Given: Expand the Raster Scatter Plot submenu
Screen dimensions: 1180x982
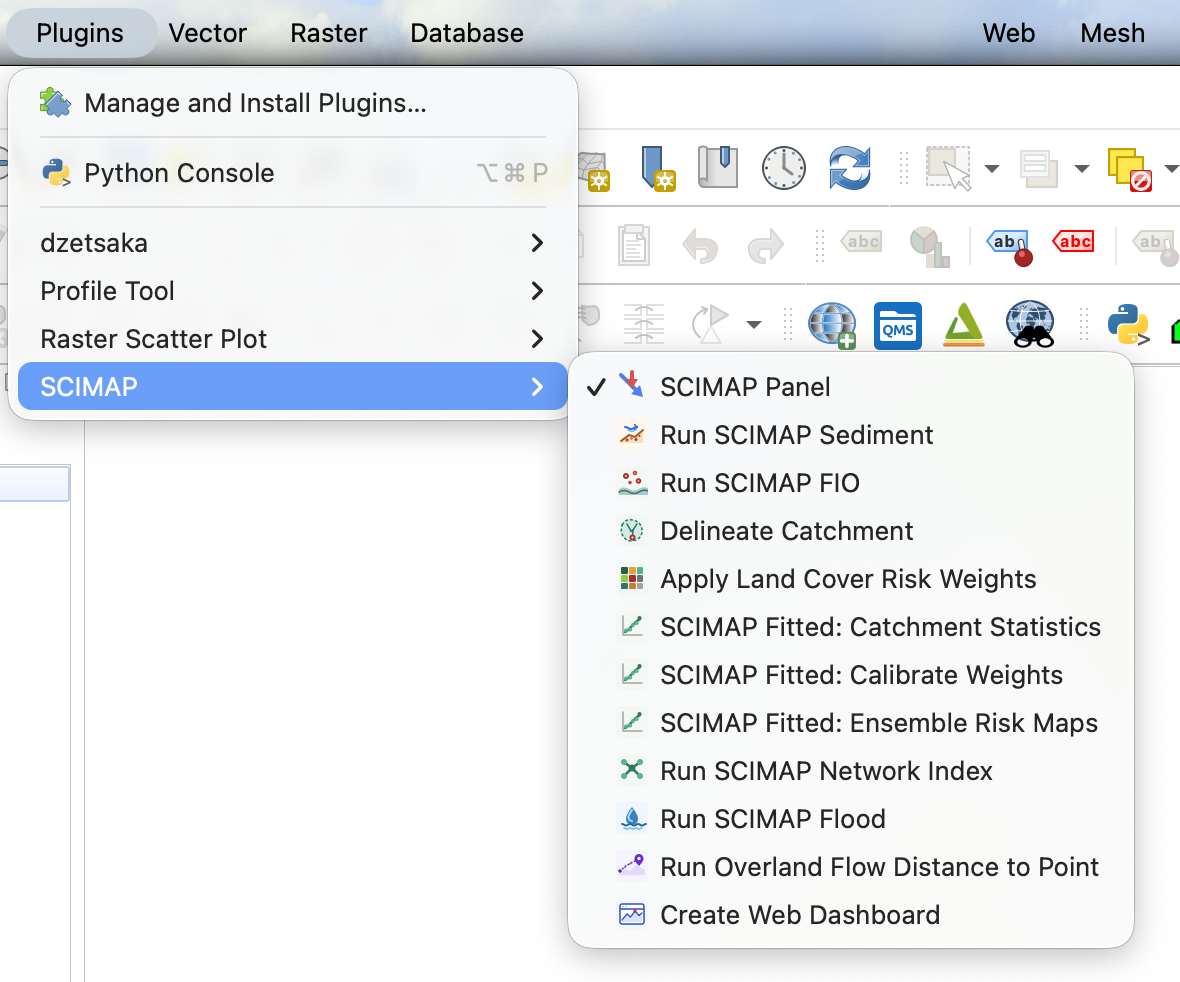Looking at the screenshot, I should click(292, 339).
